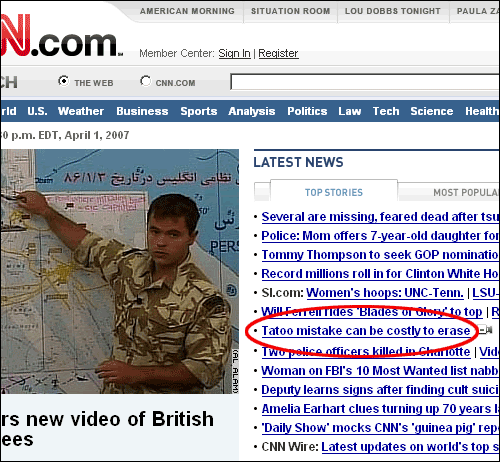Open Tech section in nav bar
500x462 pixels.
pyautogui.click(x=386, y=111)
